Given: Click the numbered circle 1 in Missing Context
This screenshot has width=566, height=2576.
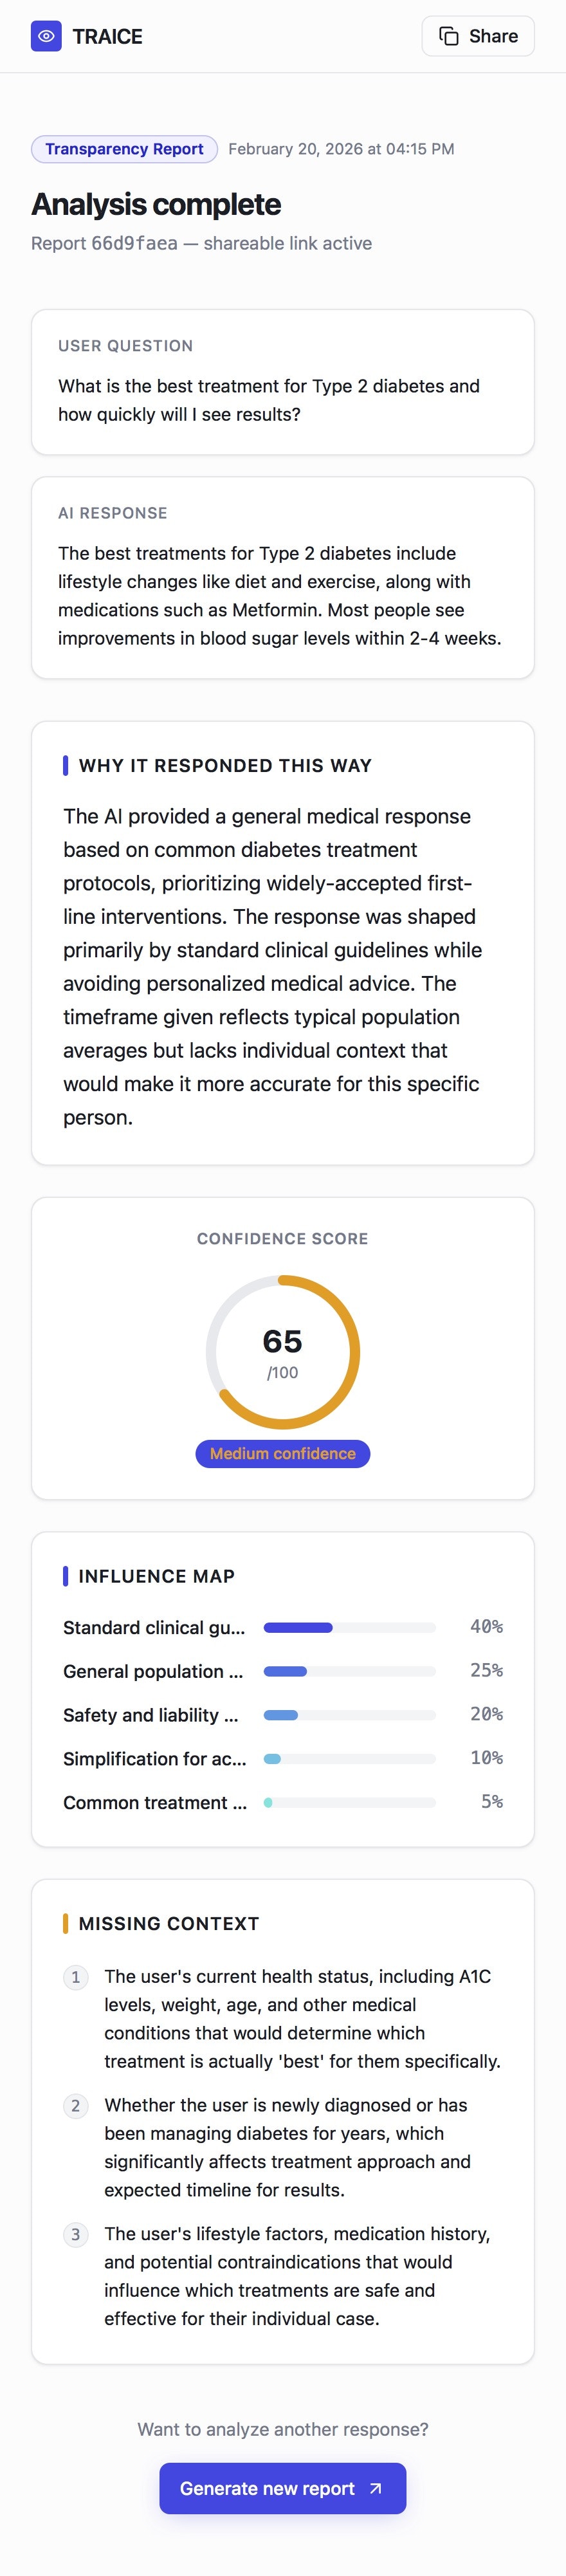Looking at the screenshot, I should tap(76, 1977).
